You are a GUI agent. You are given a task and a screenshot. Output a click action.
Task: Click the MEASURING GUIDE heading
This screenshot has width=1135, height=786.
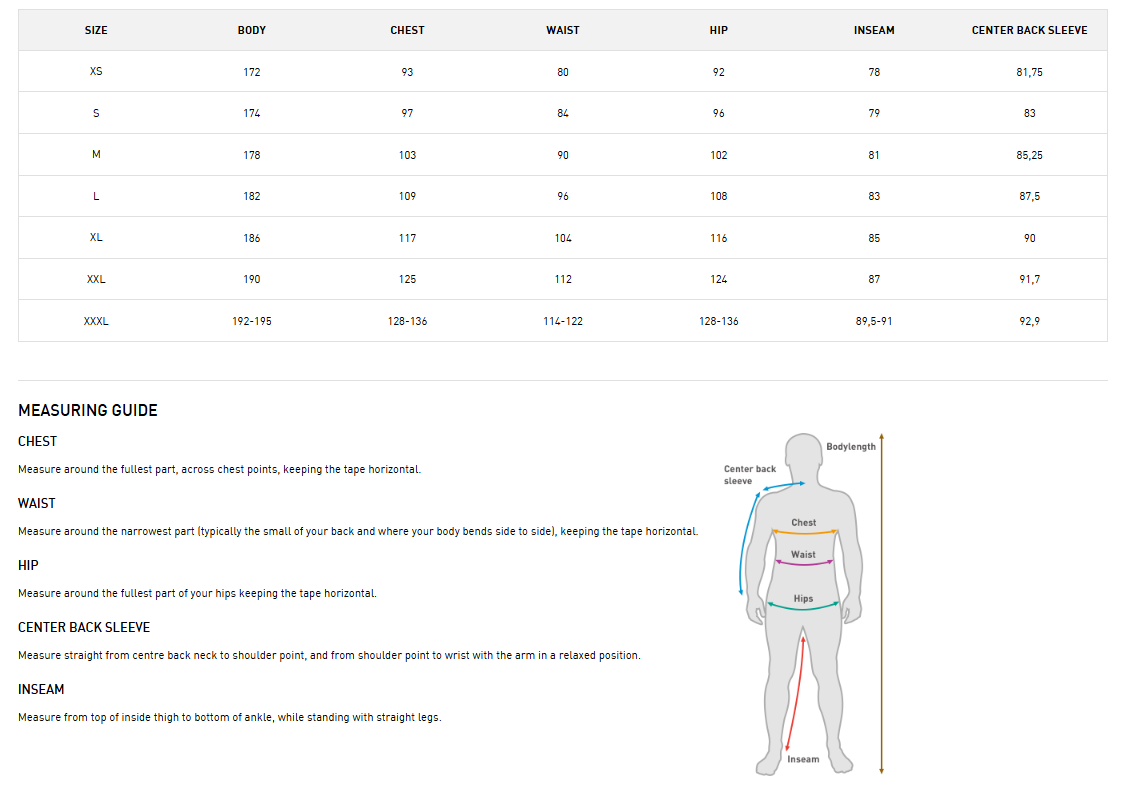click(88, 410)
